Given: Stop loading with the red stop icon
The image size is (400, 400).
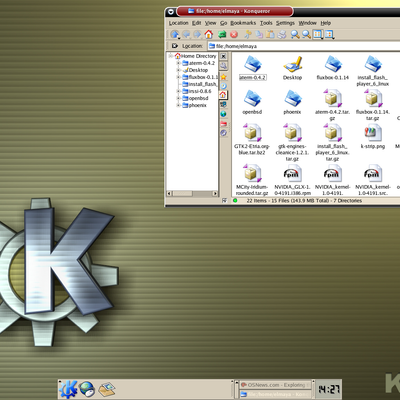Looking at the screenshot, I should pyautogui.click(x=234, y=34).
